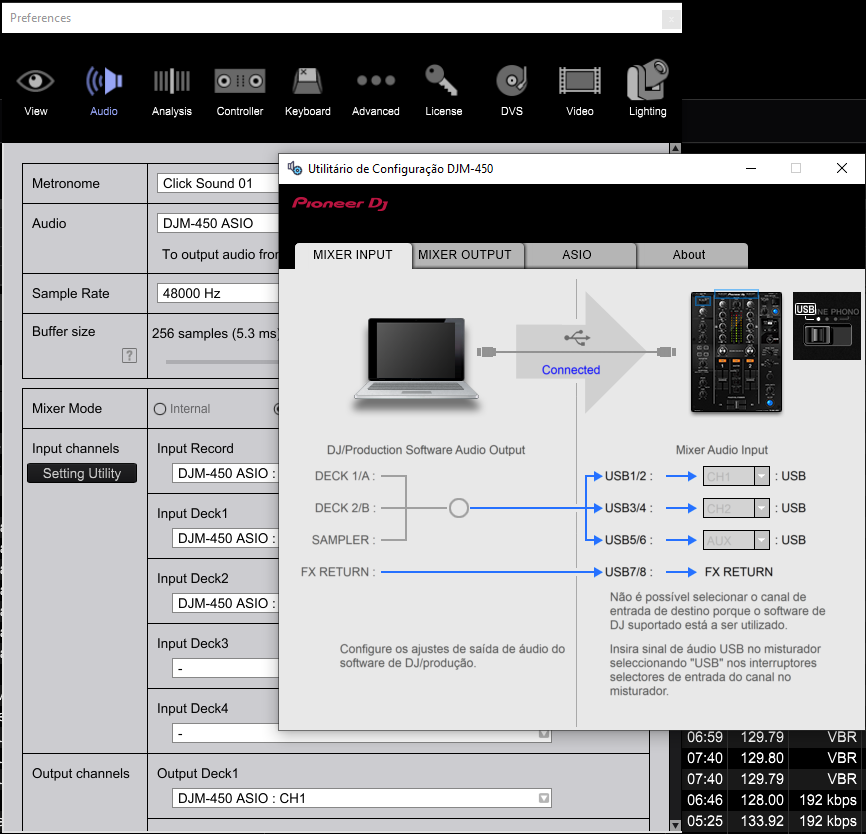The image size is (866, 834).
Task: Click the DJM-450 utility title bar icon
Action: point(295,168)
